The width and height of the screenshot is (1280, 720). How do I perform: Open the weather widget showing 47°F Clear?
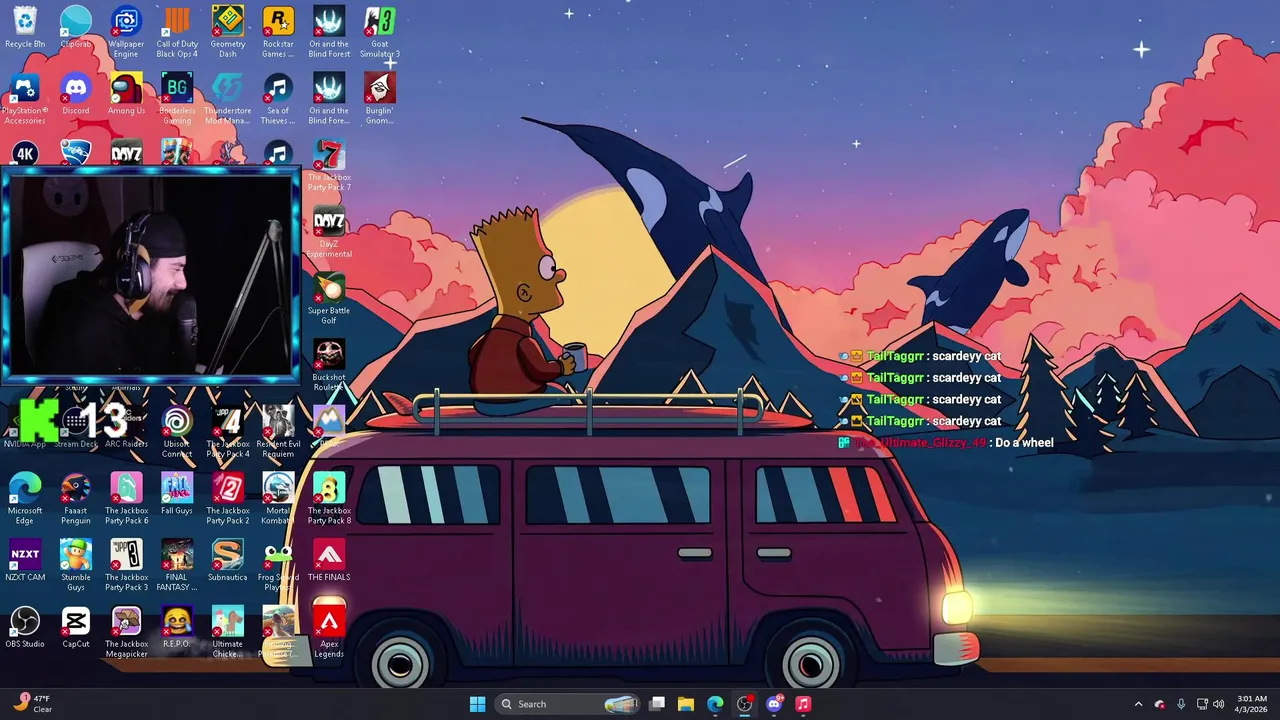[x=32, y=704]
